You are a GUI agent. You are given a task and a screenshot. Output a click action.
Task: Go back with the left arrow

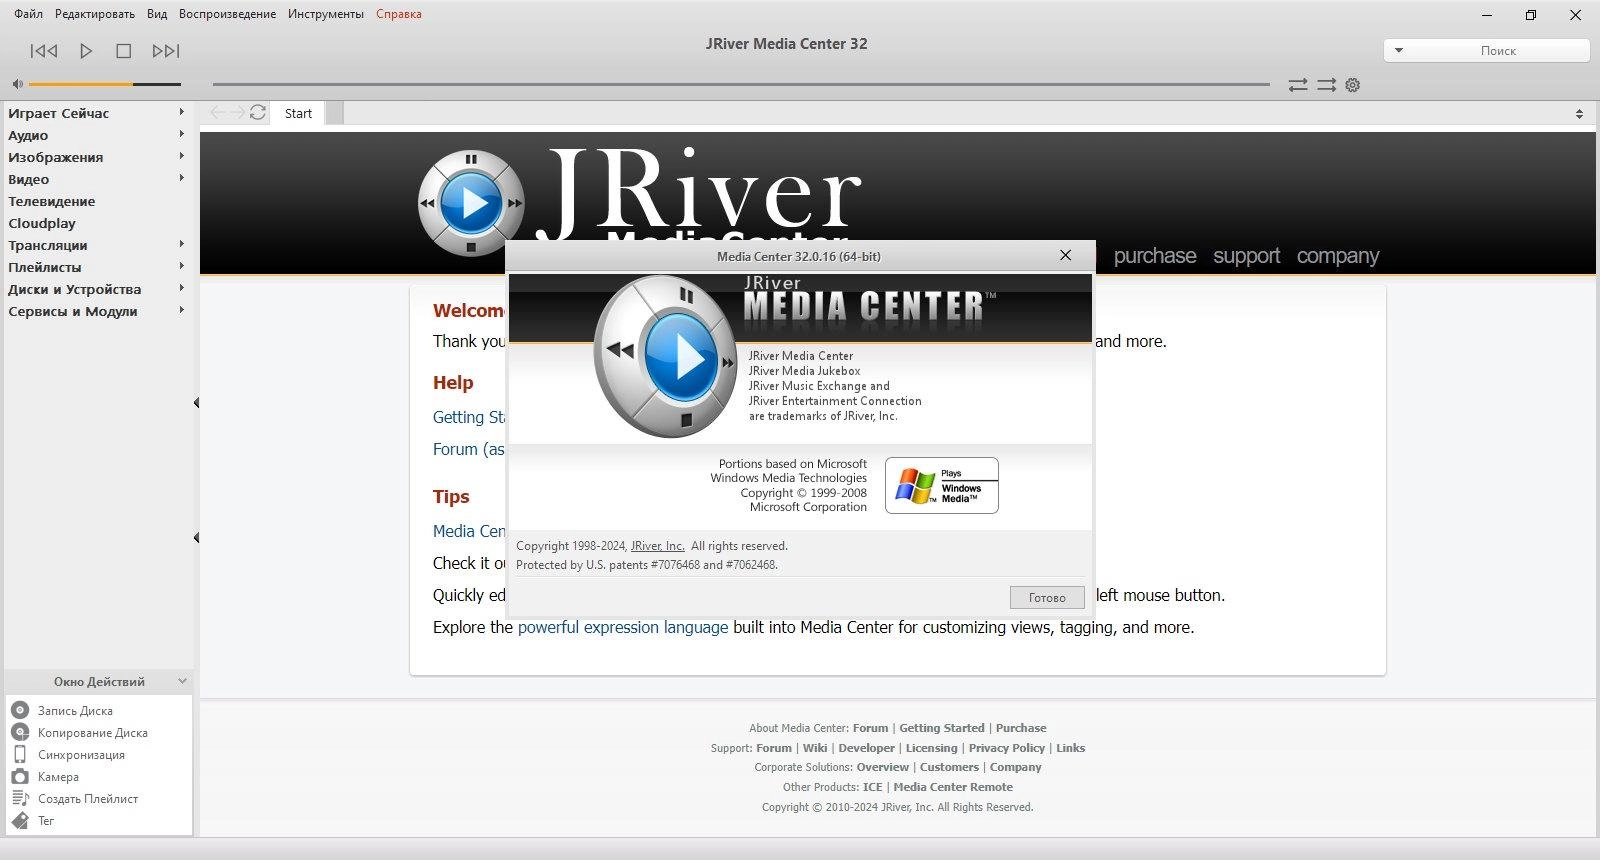(x=218, y=113)
